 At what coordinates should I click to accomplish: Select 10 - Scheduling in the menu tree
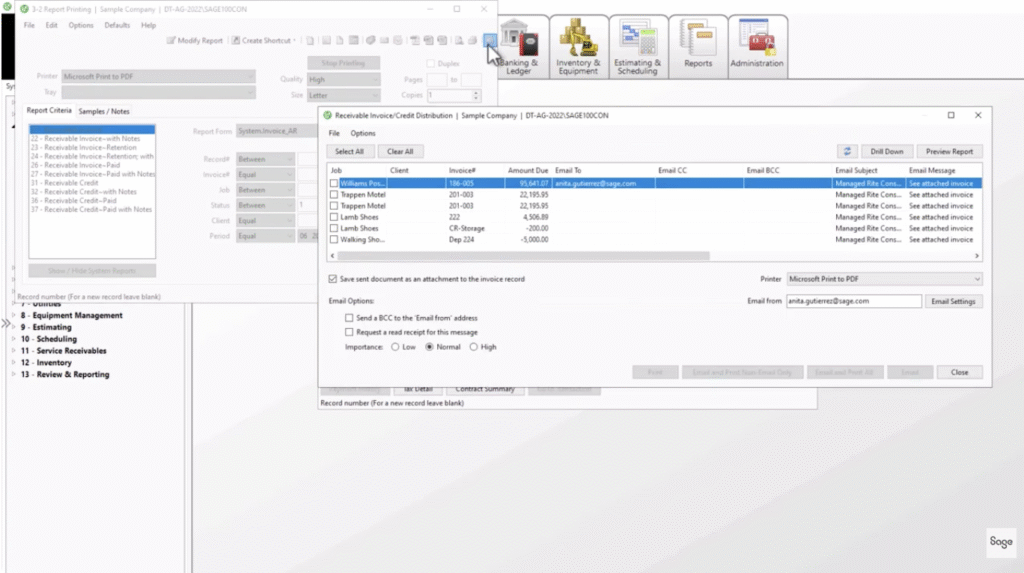[49, 339]
